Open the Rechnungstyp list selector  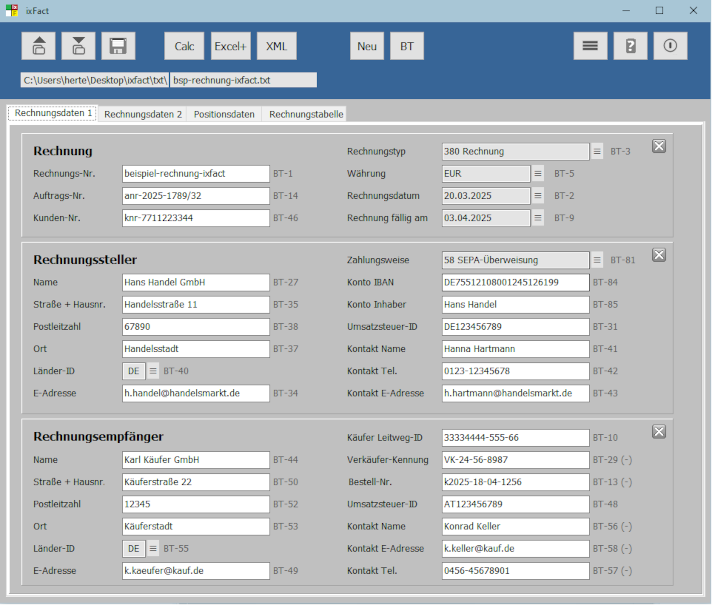click(x=597, y=151)
